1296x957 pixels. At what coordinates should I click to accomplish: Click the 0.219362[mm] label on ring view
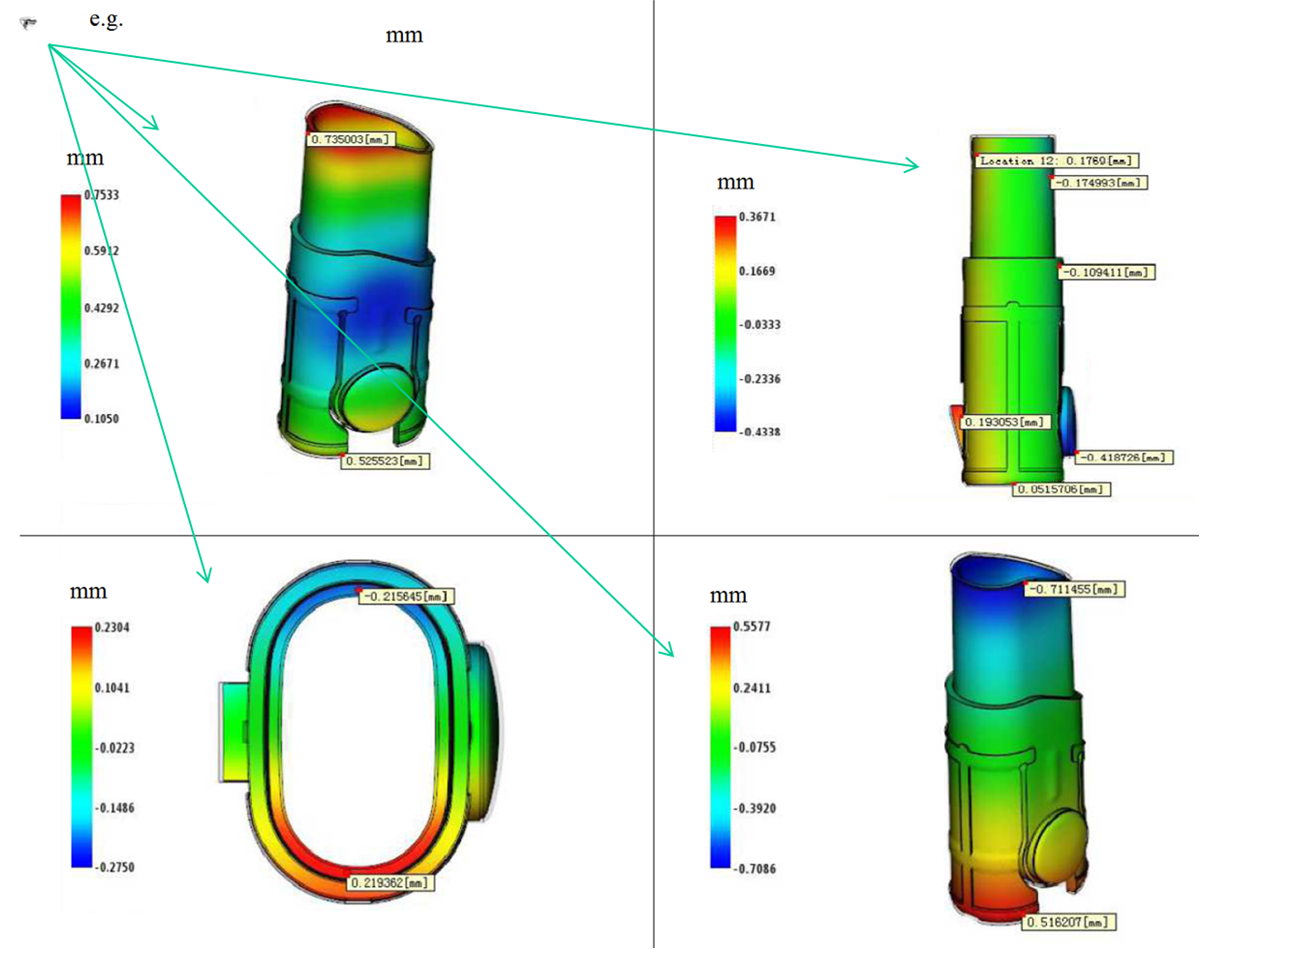[391, 883]
